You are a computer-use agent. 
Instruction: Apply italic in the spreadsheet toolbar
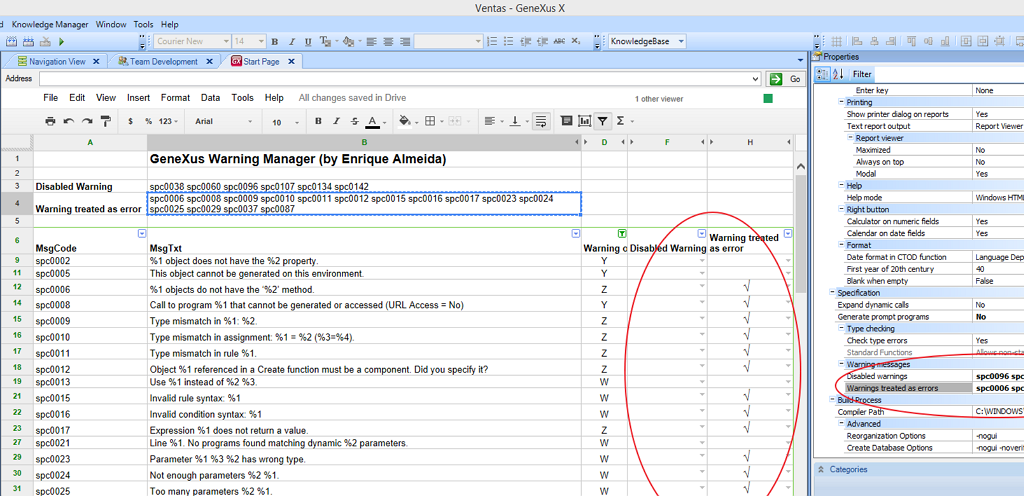(336, 121)
